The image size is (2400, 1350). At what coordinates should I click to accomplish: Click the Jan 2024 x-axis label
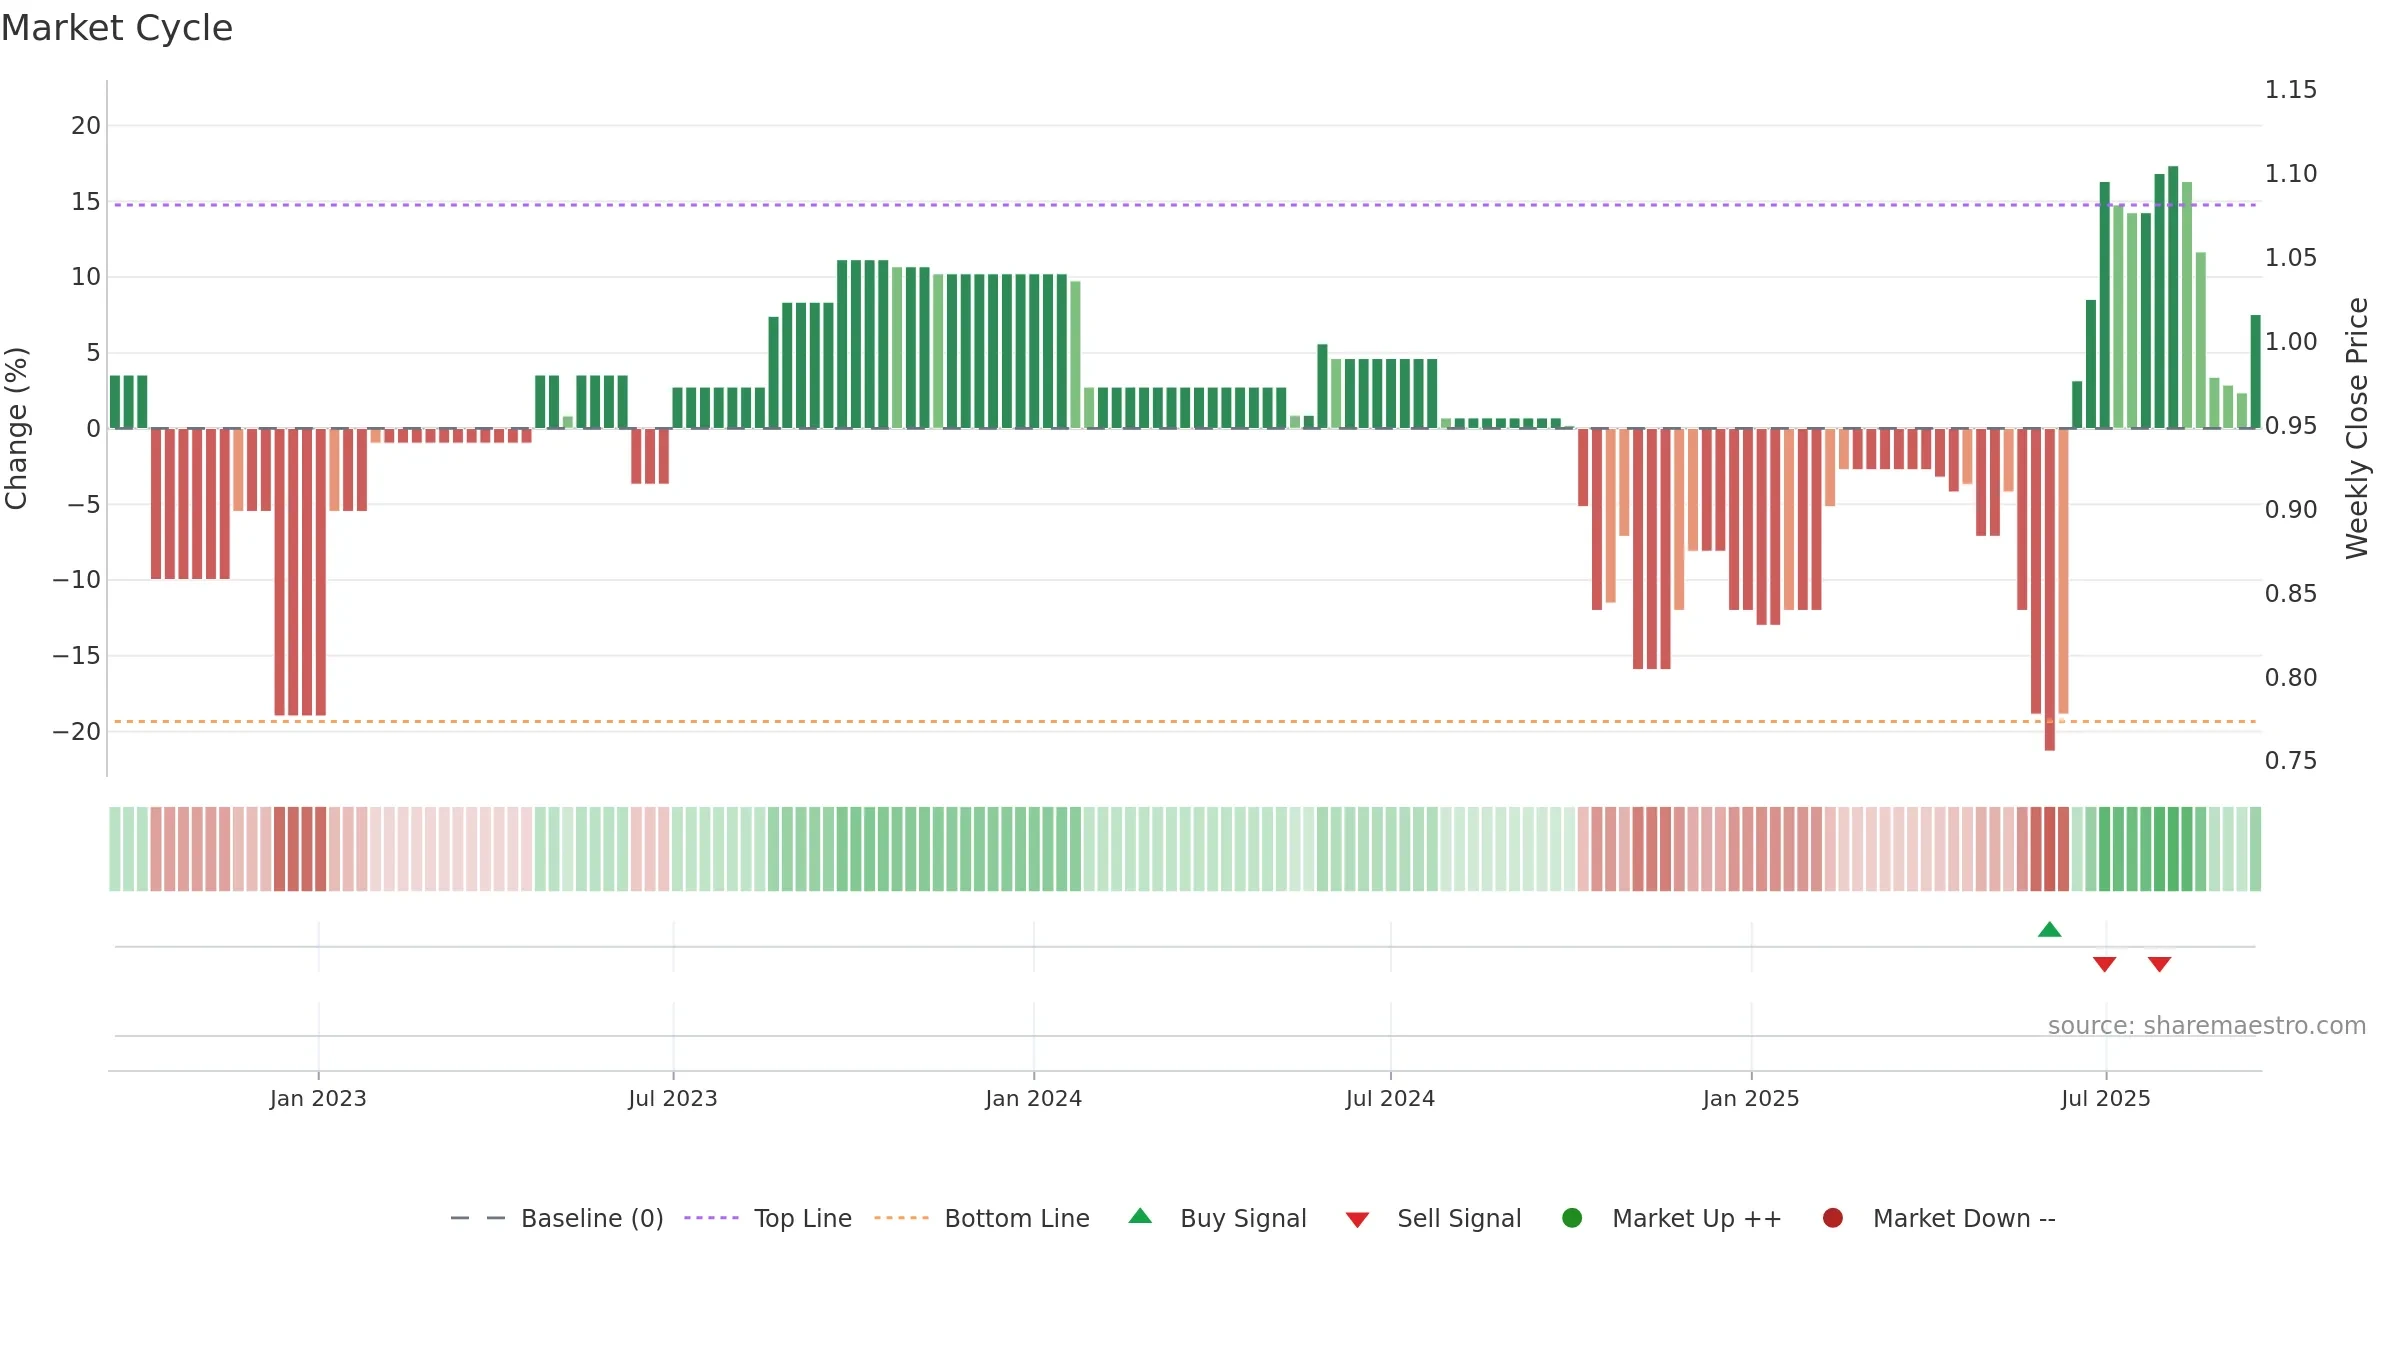coord(1034,1098)
